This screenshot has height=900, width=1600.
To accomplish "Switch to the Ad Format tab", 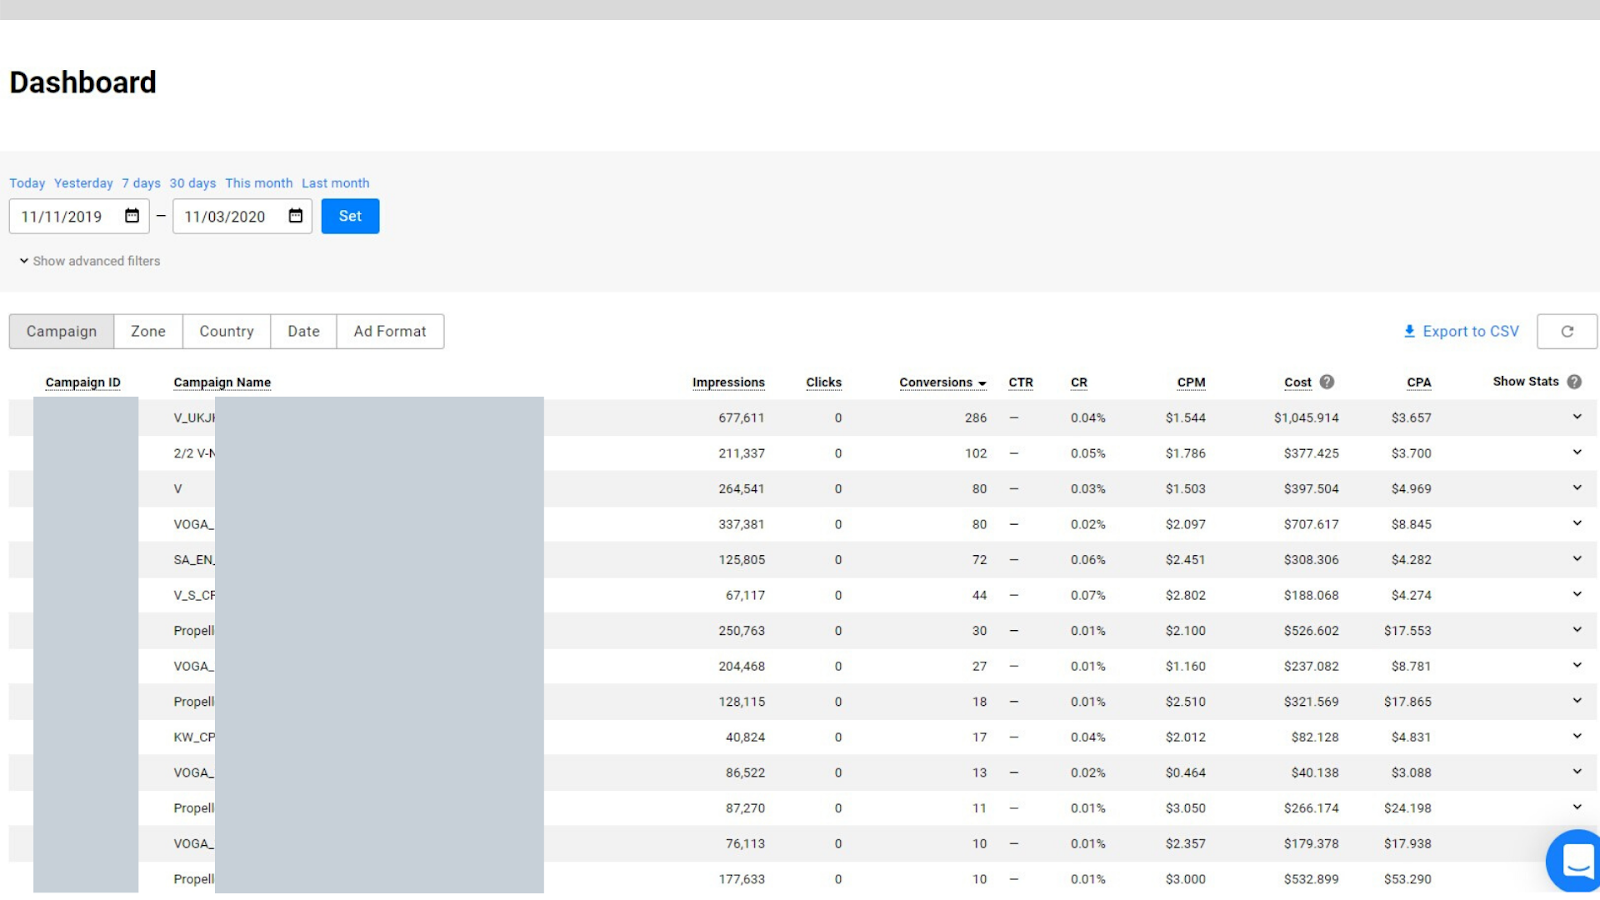I will [390, 332].
